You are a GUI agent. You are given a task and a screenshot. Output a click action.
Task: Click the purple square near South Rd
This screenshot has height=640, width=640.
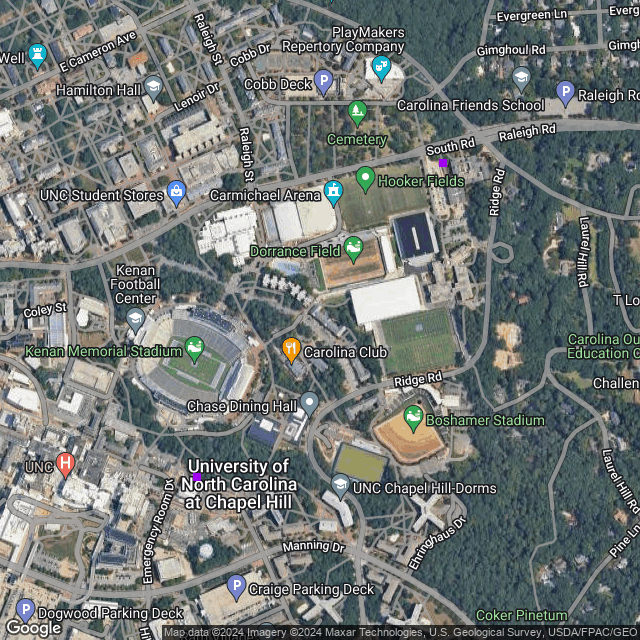tap(443, 163)
